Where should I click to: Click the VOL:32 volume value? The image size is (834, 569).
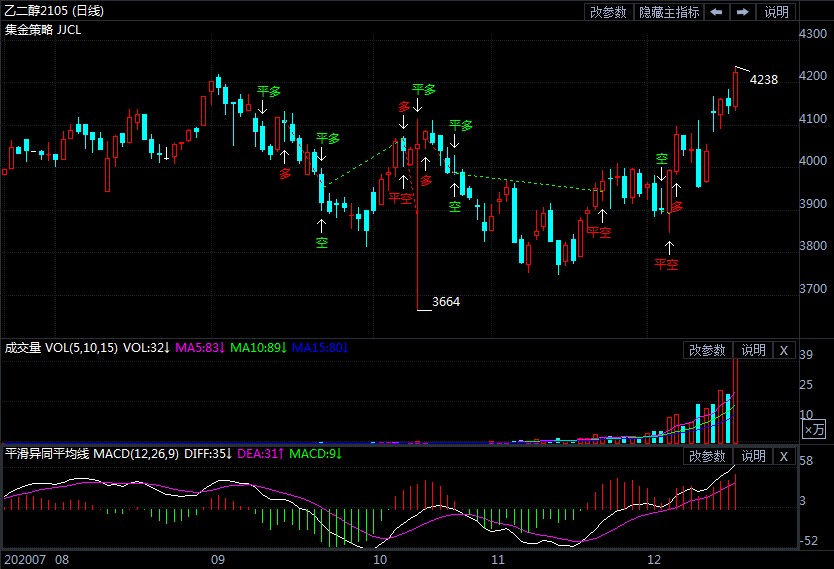click(x=146, y=348)
